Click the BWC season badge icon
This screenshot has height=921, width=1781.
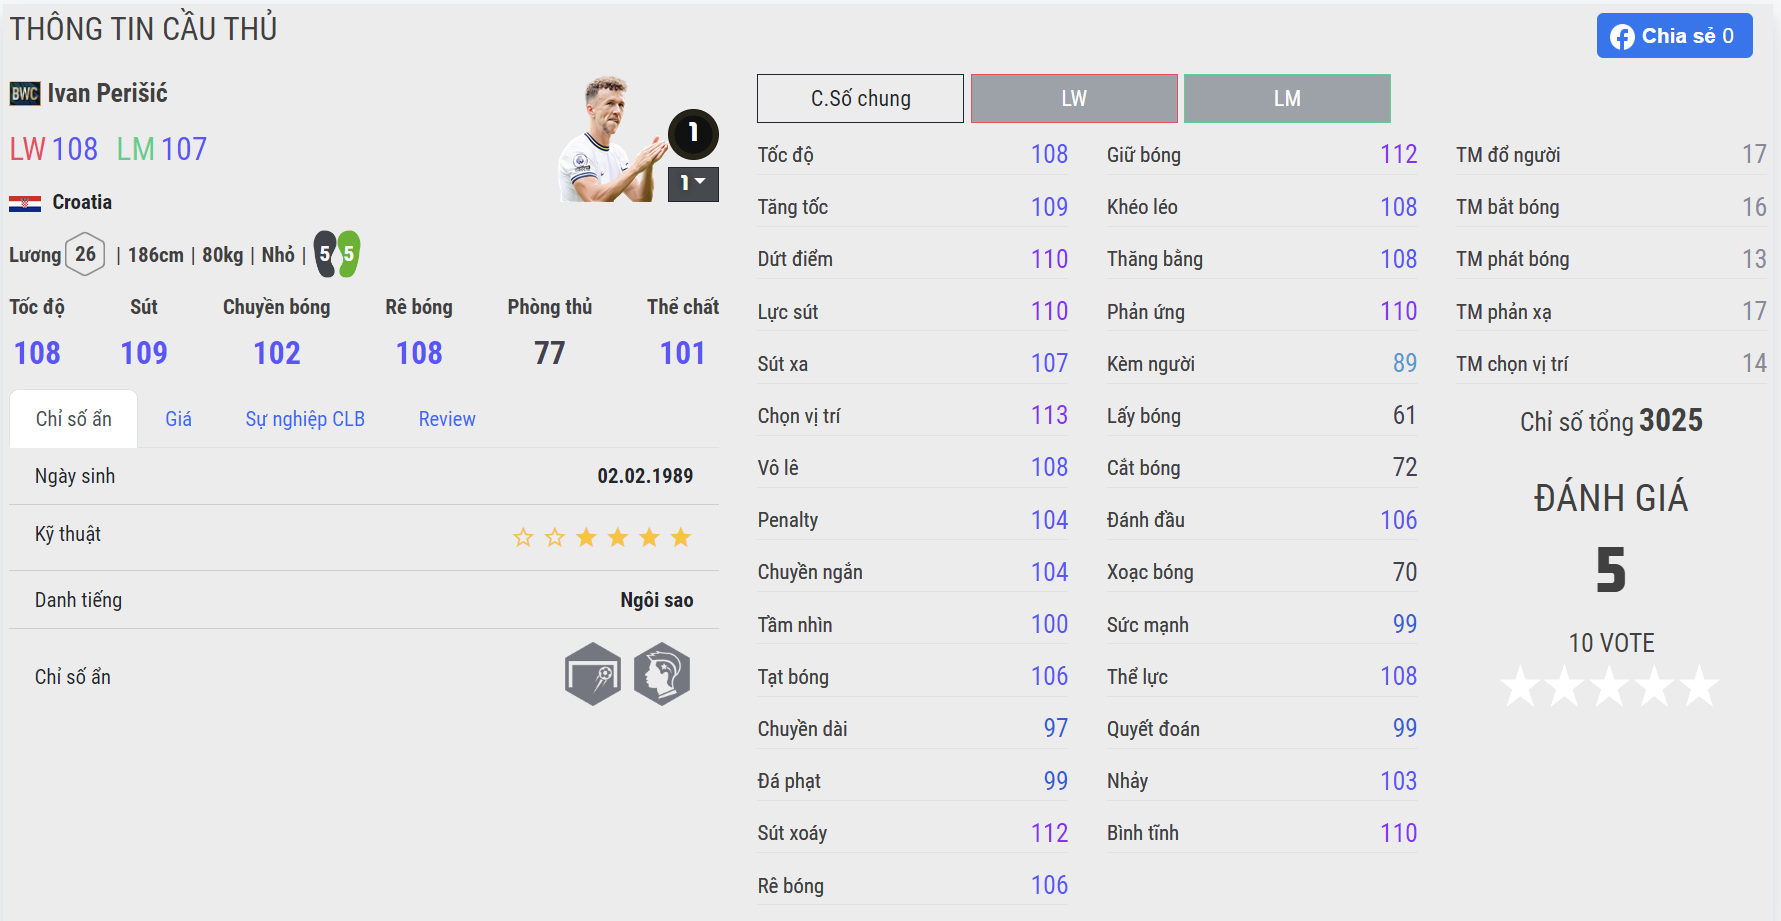[25, 94]
